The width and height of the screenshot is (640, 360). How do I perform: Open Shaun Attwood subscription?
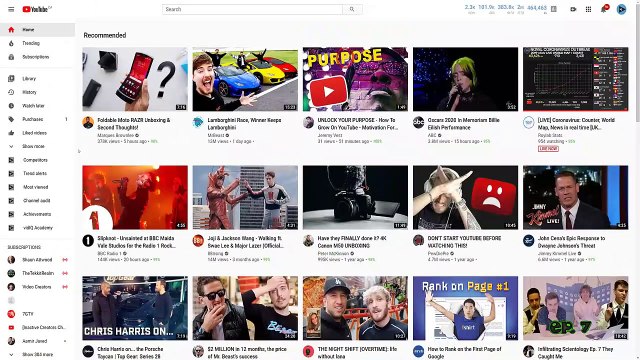(x=37, y=260)
